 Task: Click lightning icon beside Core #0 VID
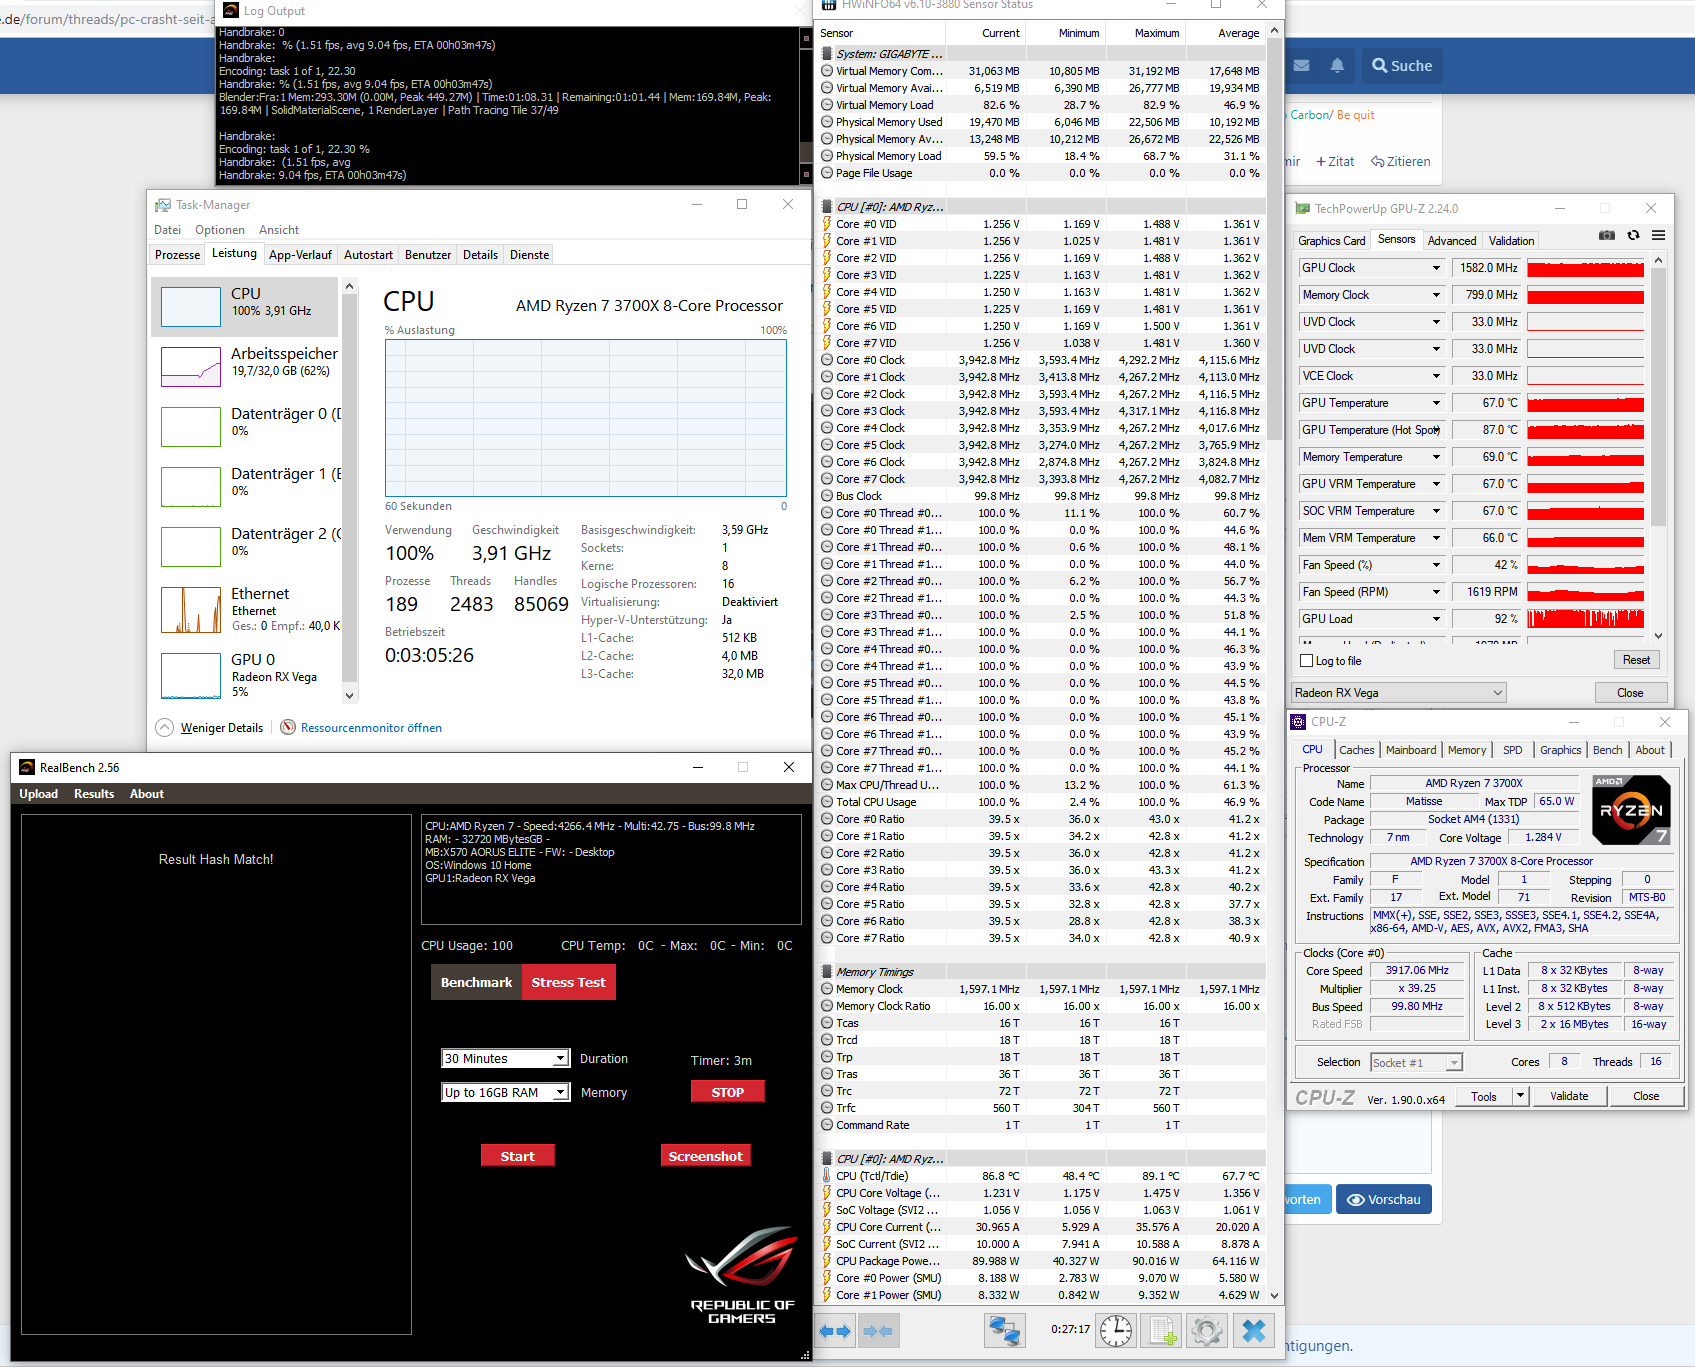click(x=827, y=224)
